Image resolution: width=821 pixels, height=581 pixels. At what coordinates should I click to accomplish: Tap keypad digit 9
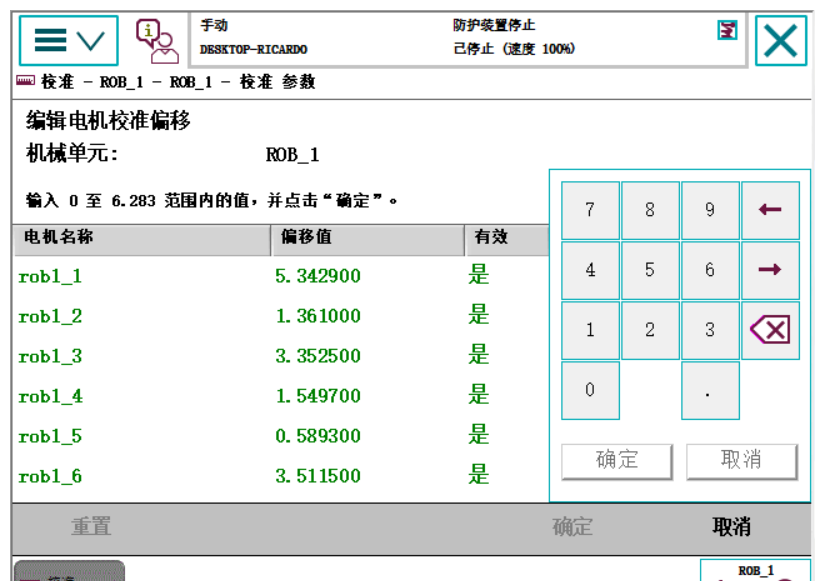710,210
